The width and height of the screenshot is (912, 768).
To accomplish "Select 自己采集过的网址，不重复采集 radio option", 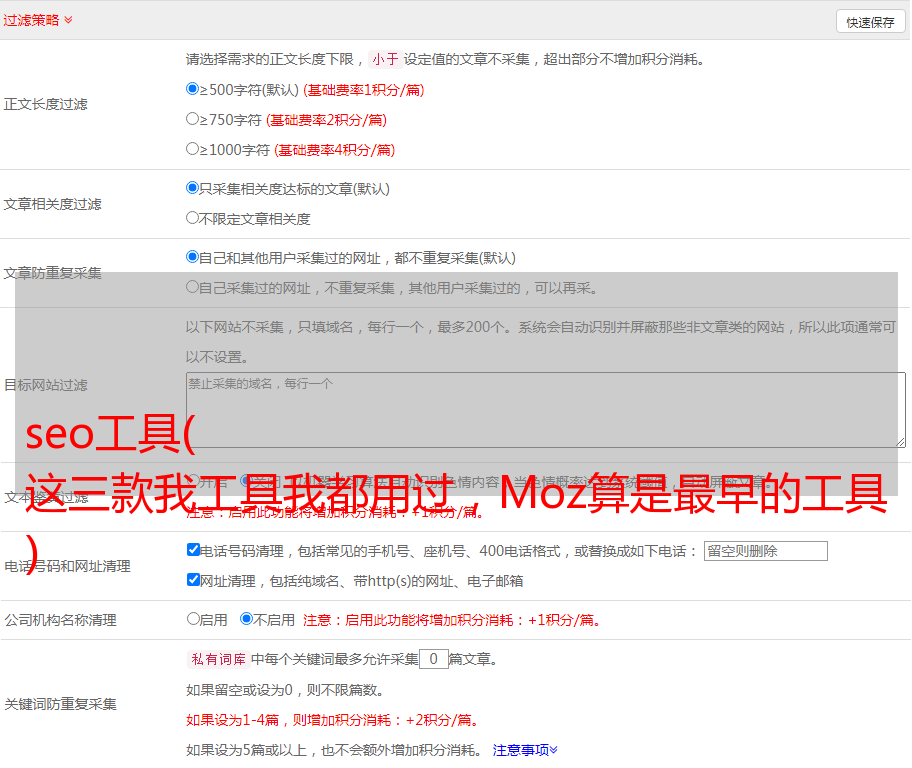I will coord(193,286).
